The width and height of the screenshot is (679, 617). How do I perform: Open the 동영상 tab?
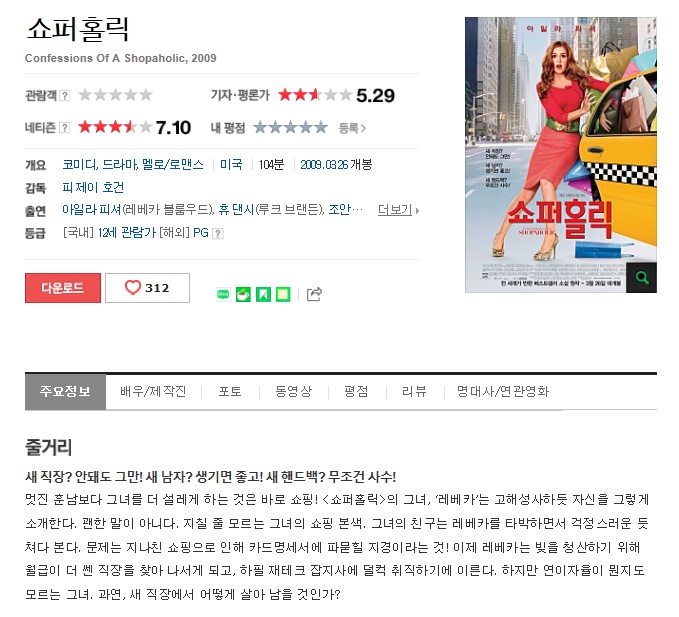click(x=294, y=391)
